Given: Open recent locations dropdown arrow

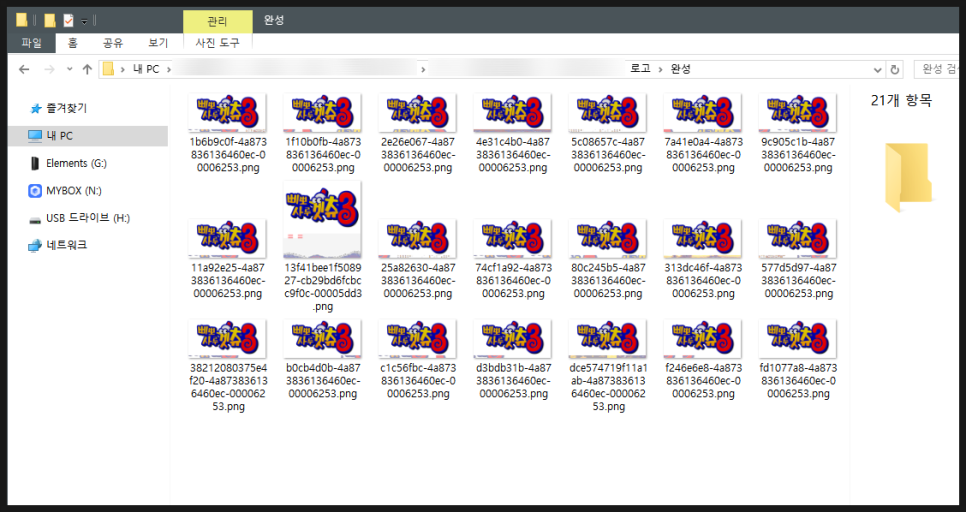Looking at the screenshot, I should click(x=70, y=69).
